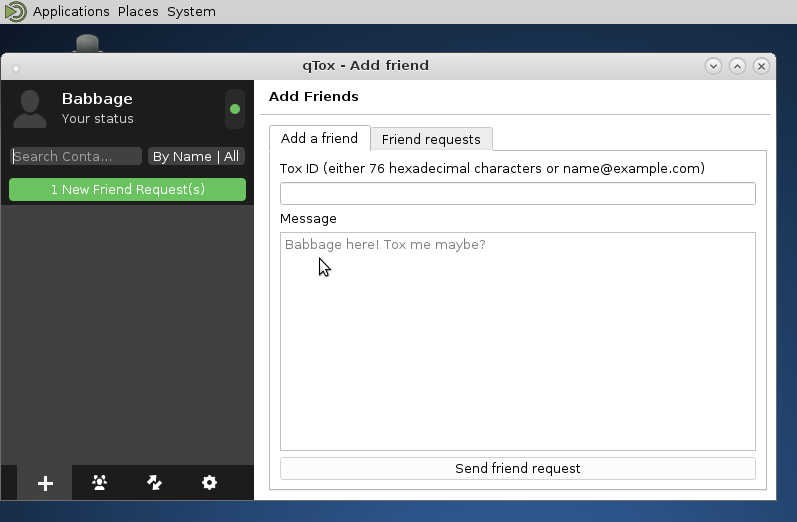Click the hat icon on desktop

tap(88, 44)
